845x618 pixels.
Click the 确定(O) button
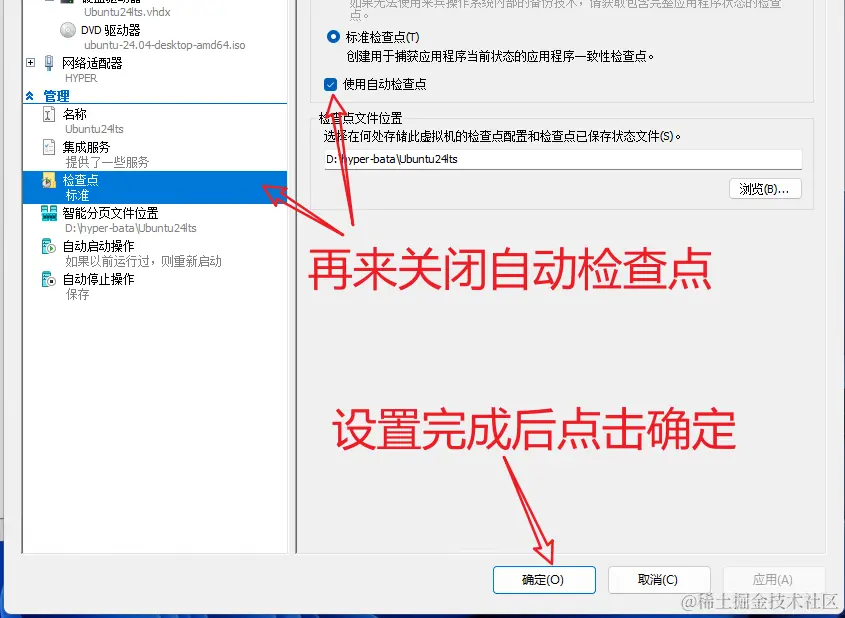point(544,580)
